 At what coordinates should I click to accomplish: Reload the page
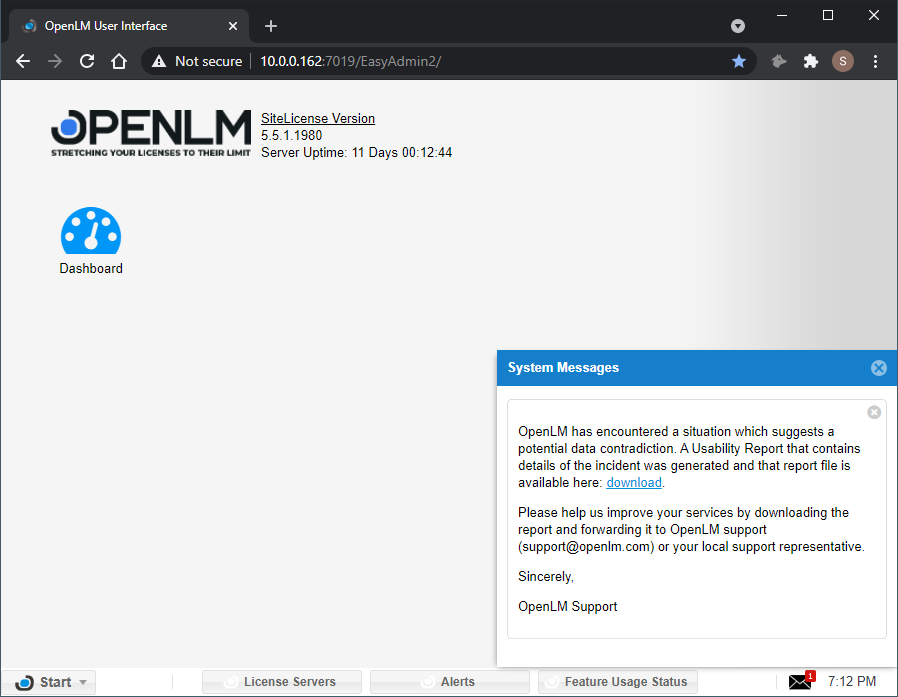click(x=87, y=61)
